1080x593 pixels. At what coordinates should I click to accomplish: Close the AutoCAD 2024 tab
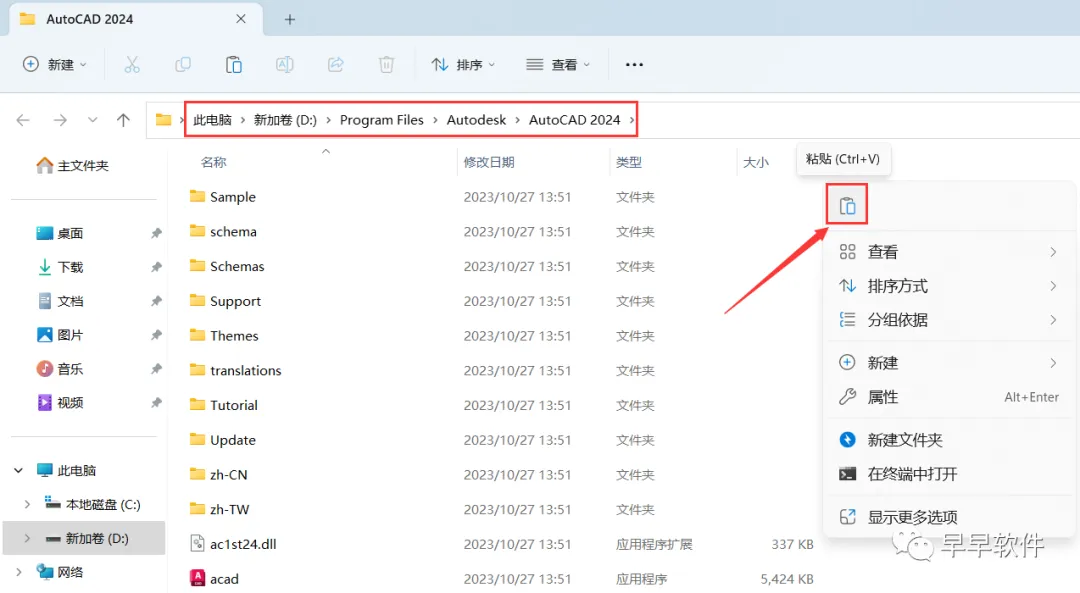coord(240,19)
